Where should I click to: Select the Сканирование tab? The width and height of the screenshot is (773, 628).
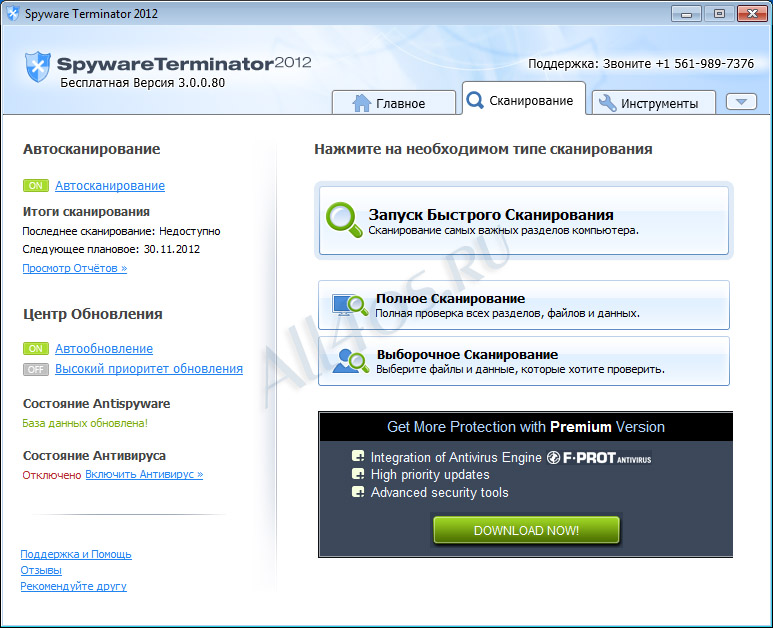524,99
